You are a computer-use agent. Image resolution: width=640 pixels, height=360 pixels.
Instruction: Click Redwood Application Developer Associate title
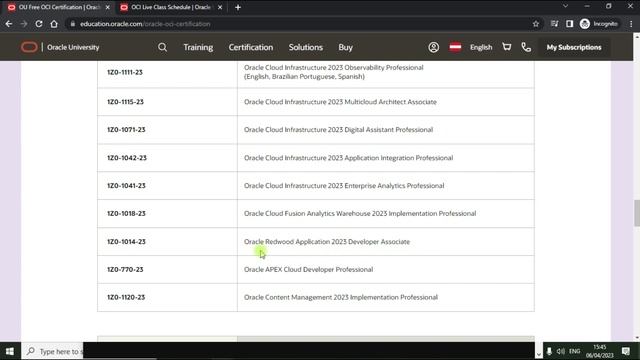(x=327, y=242)
